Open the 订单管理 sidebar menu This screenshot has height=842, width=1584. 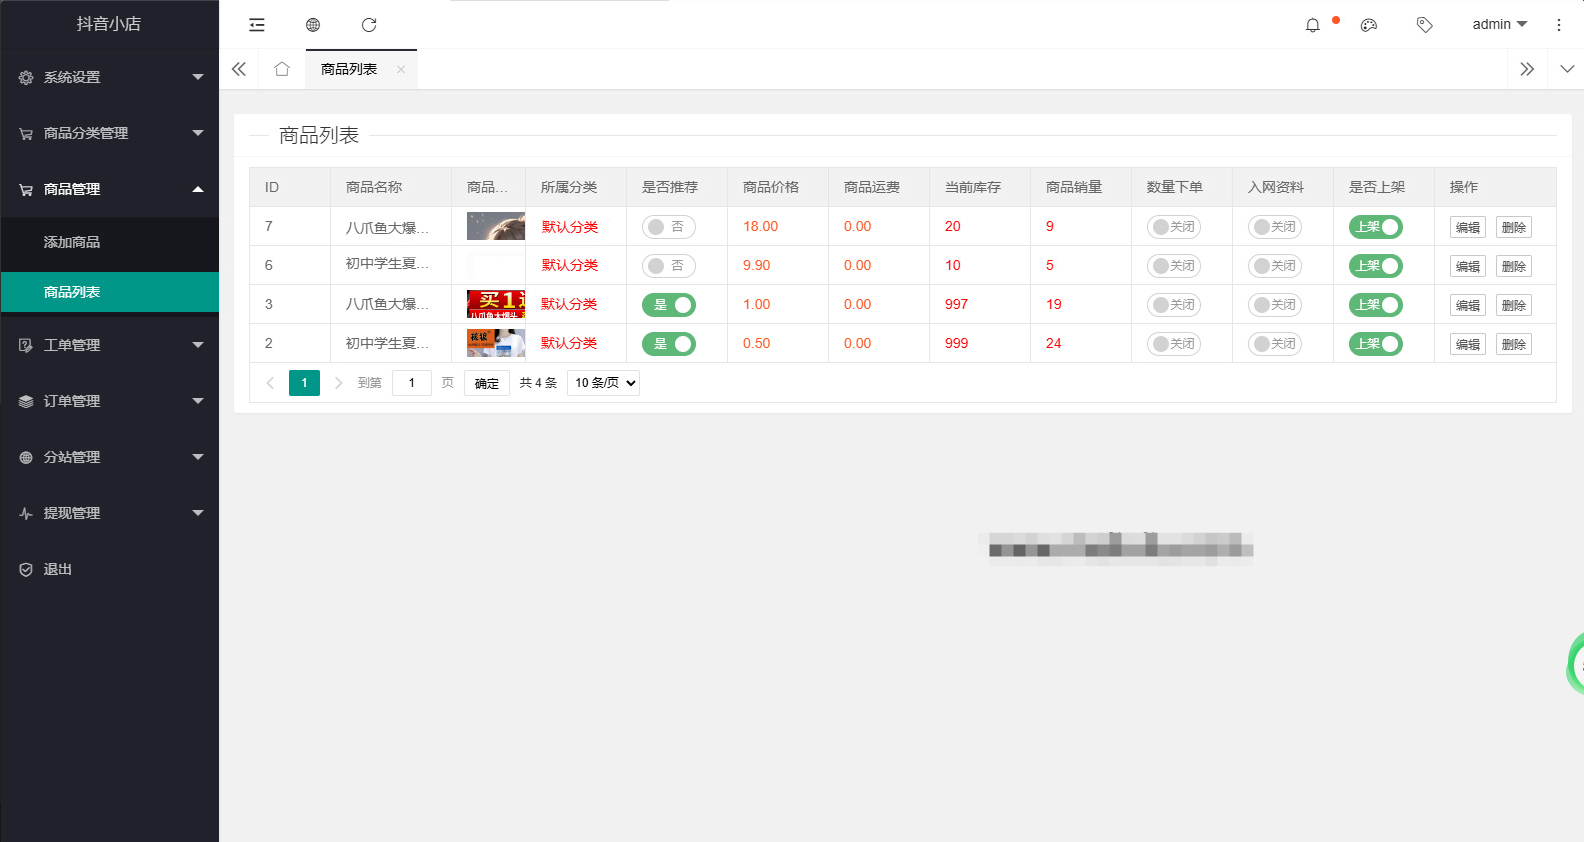pos(110,401)
